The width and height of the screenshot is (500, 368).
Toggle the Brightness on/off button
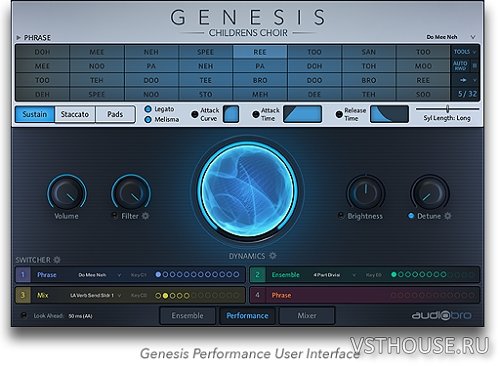pos(341,216)
